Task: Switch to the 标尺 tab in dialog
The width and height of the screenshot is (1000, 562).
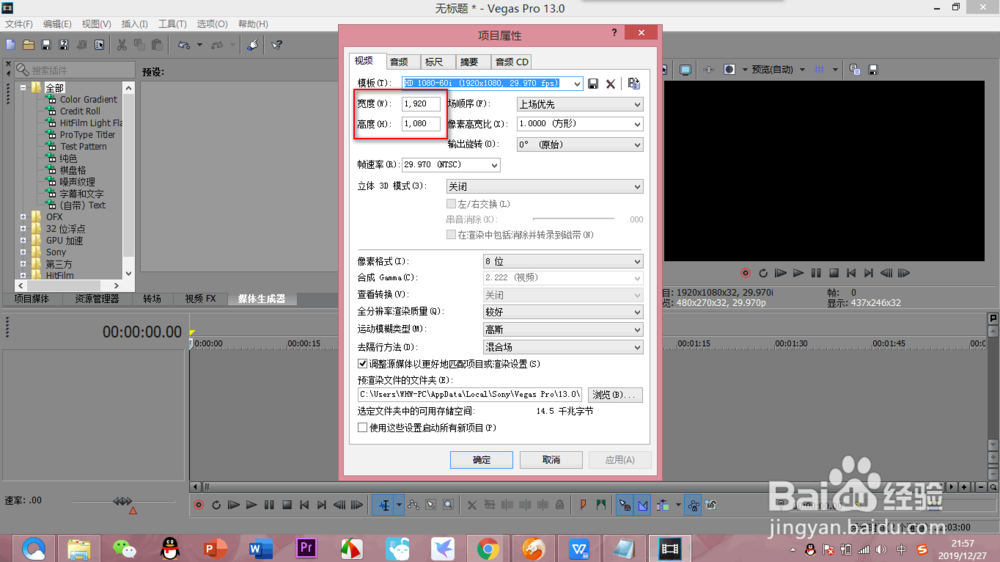Action: pos(434,62)
